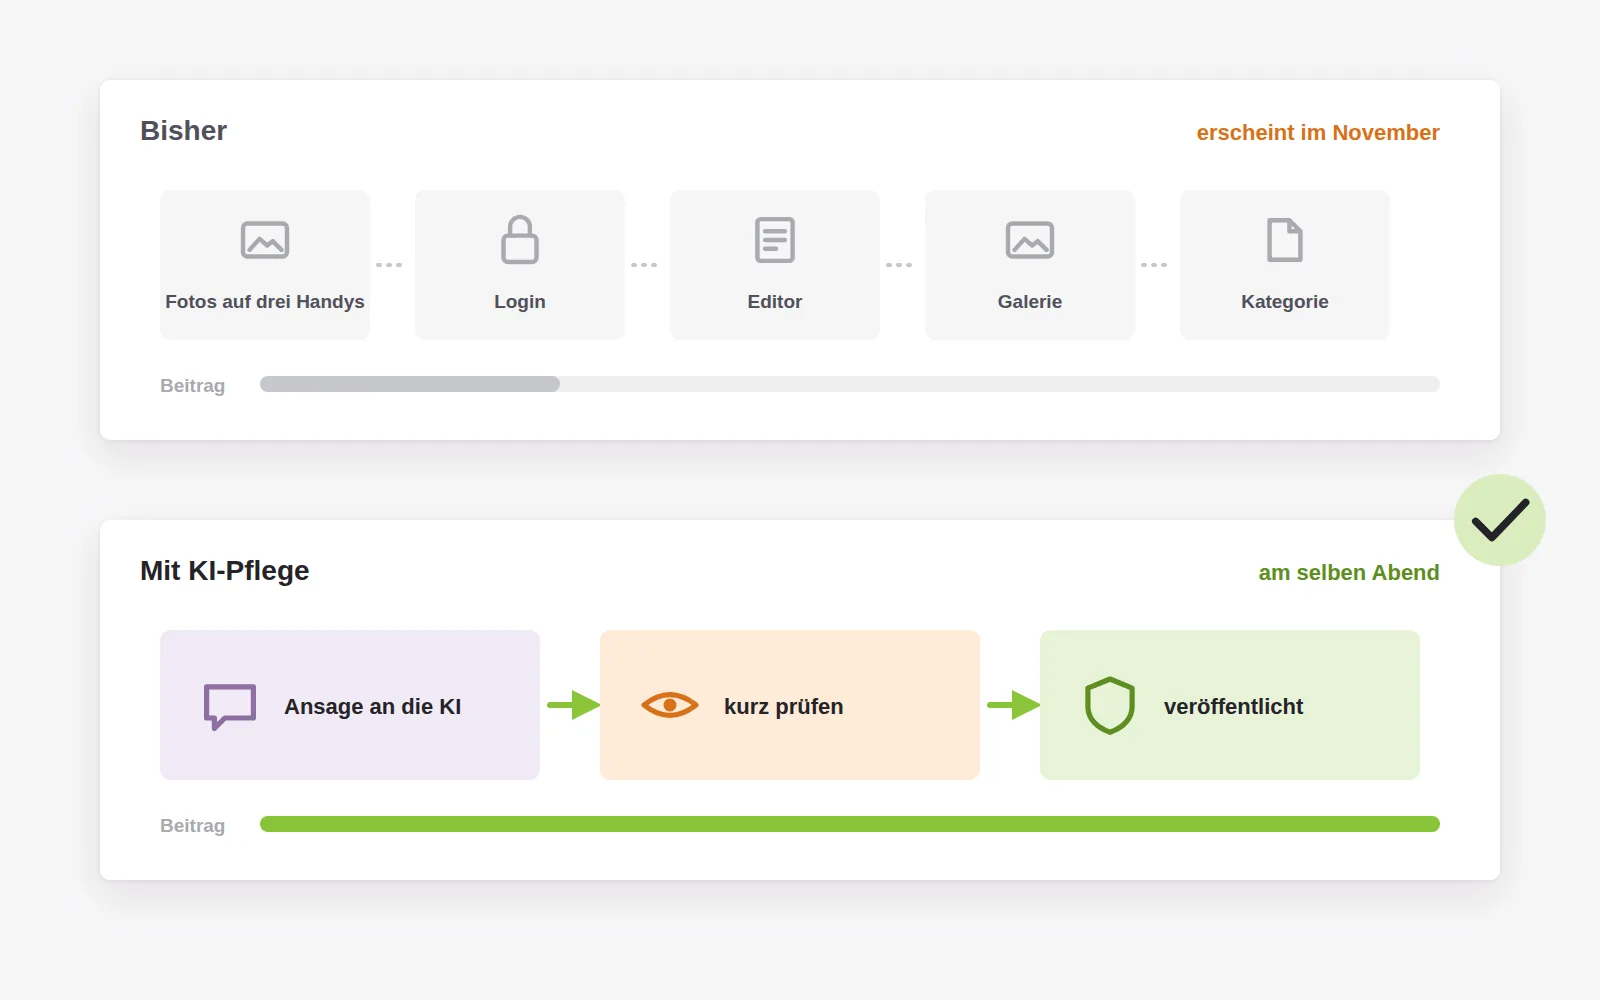
Task: Click the image icon above Fotos auf drei Handys
Action: point(265,240)
